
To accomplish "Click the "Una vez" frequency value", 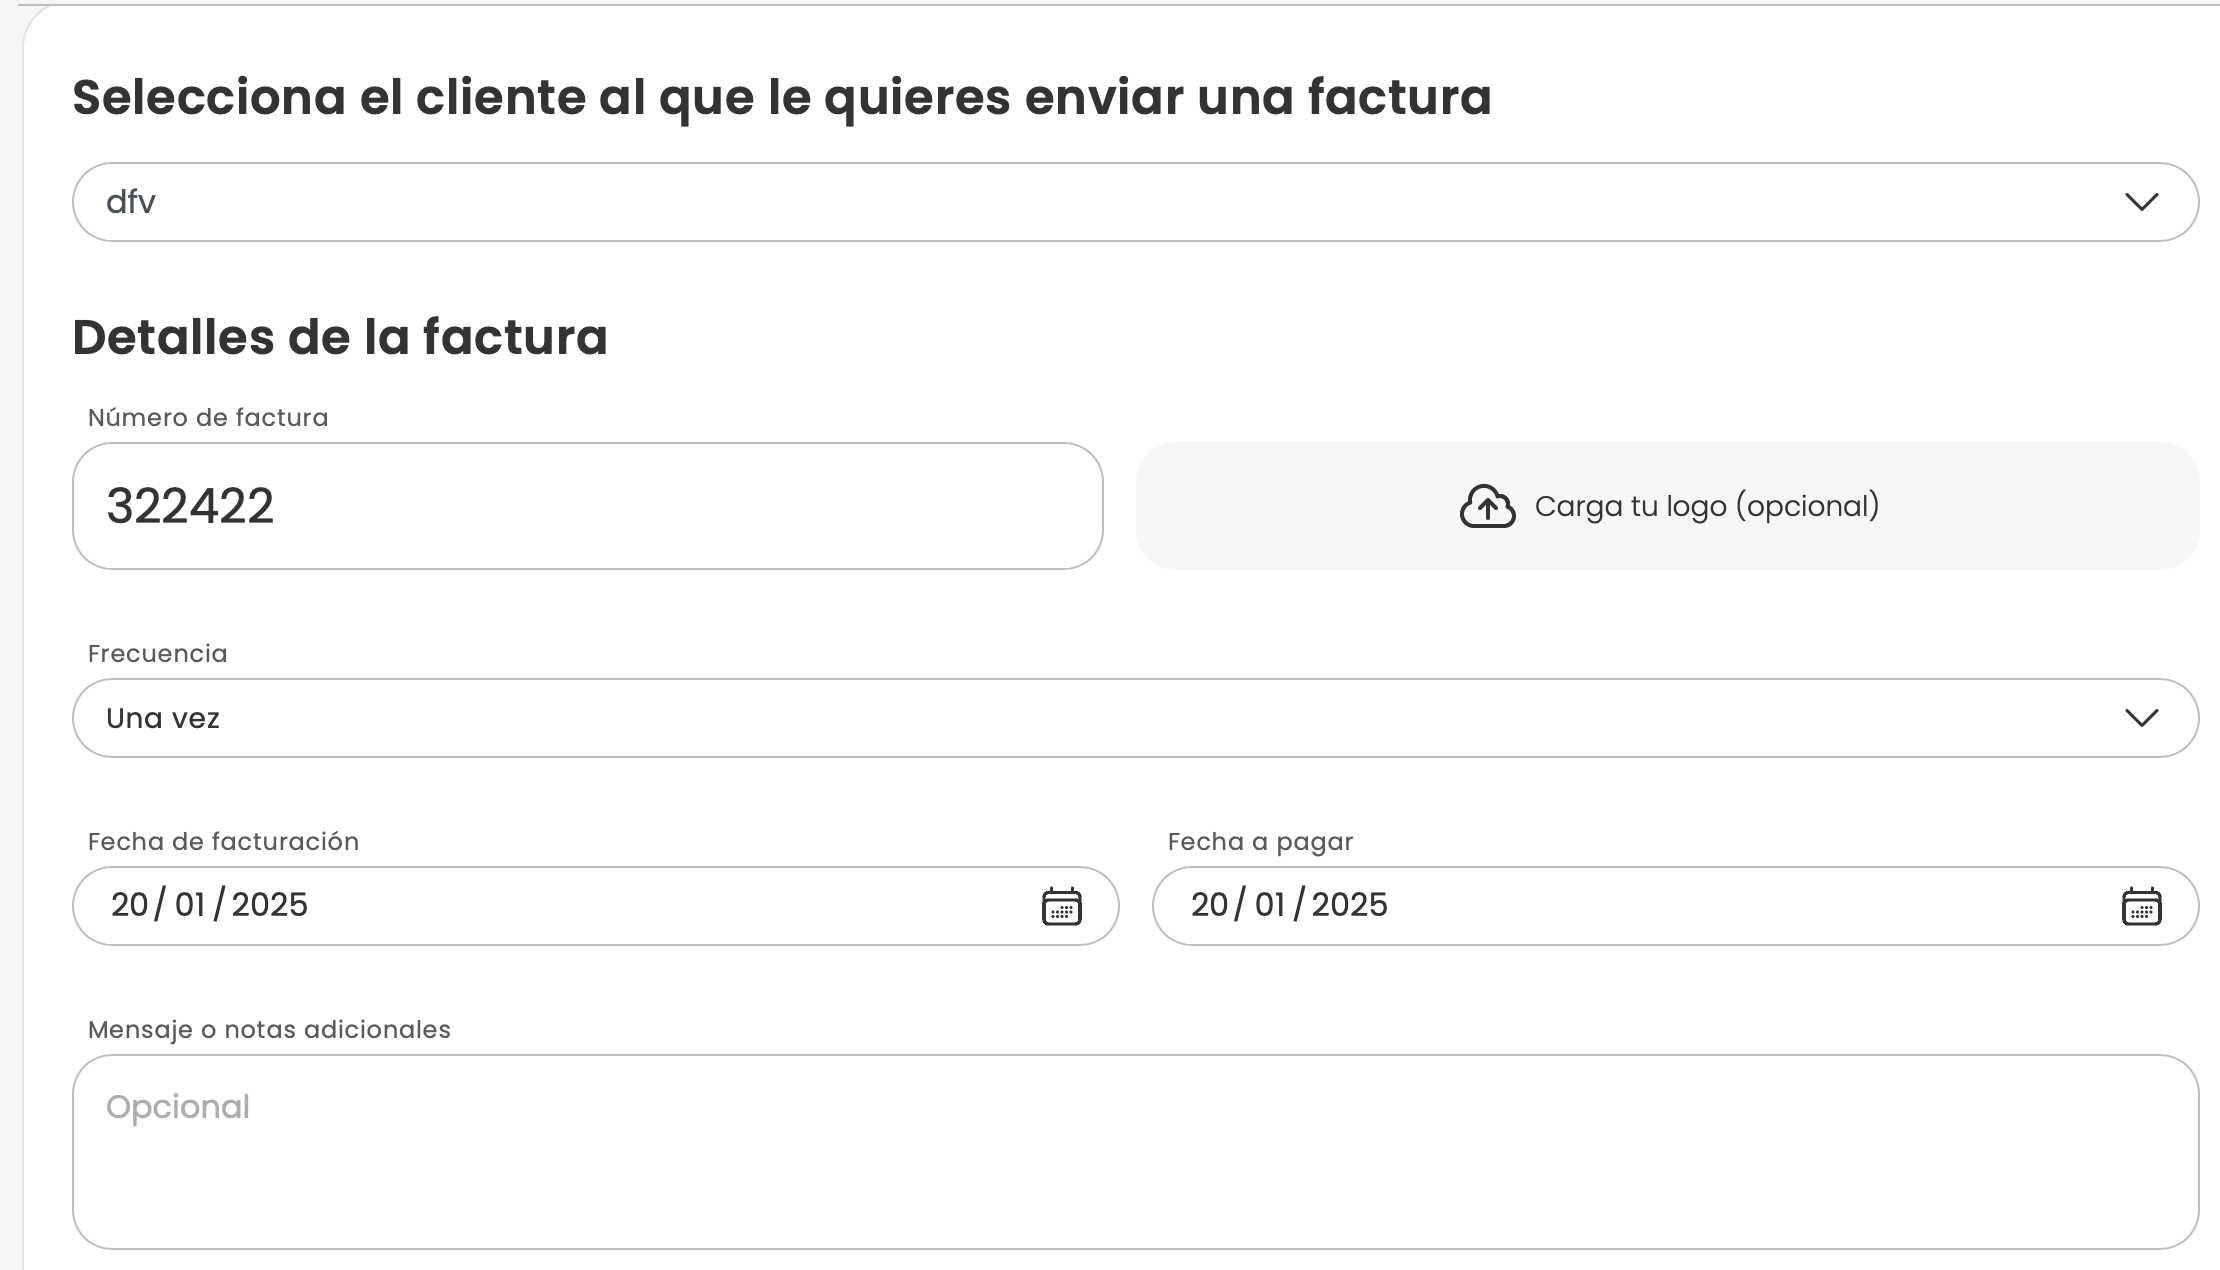I will click(x=163, y=718).
